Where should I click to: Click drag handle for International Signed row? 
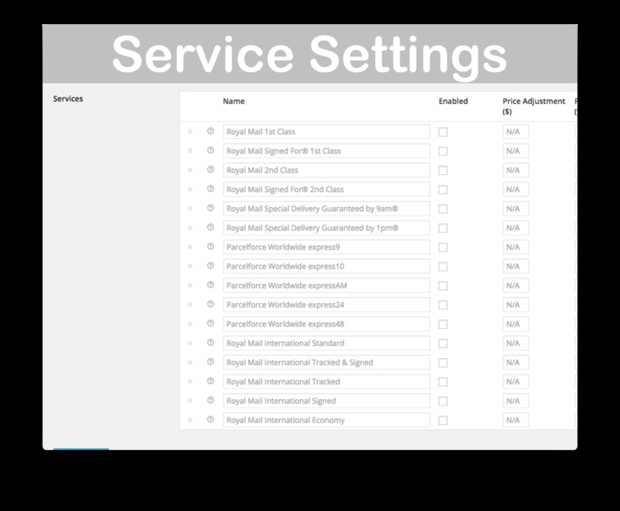click(190, 401)
